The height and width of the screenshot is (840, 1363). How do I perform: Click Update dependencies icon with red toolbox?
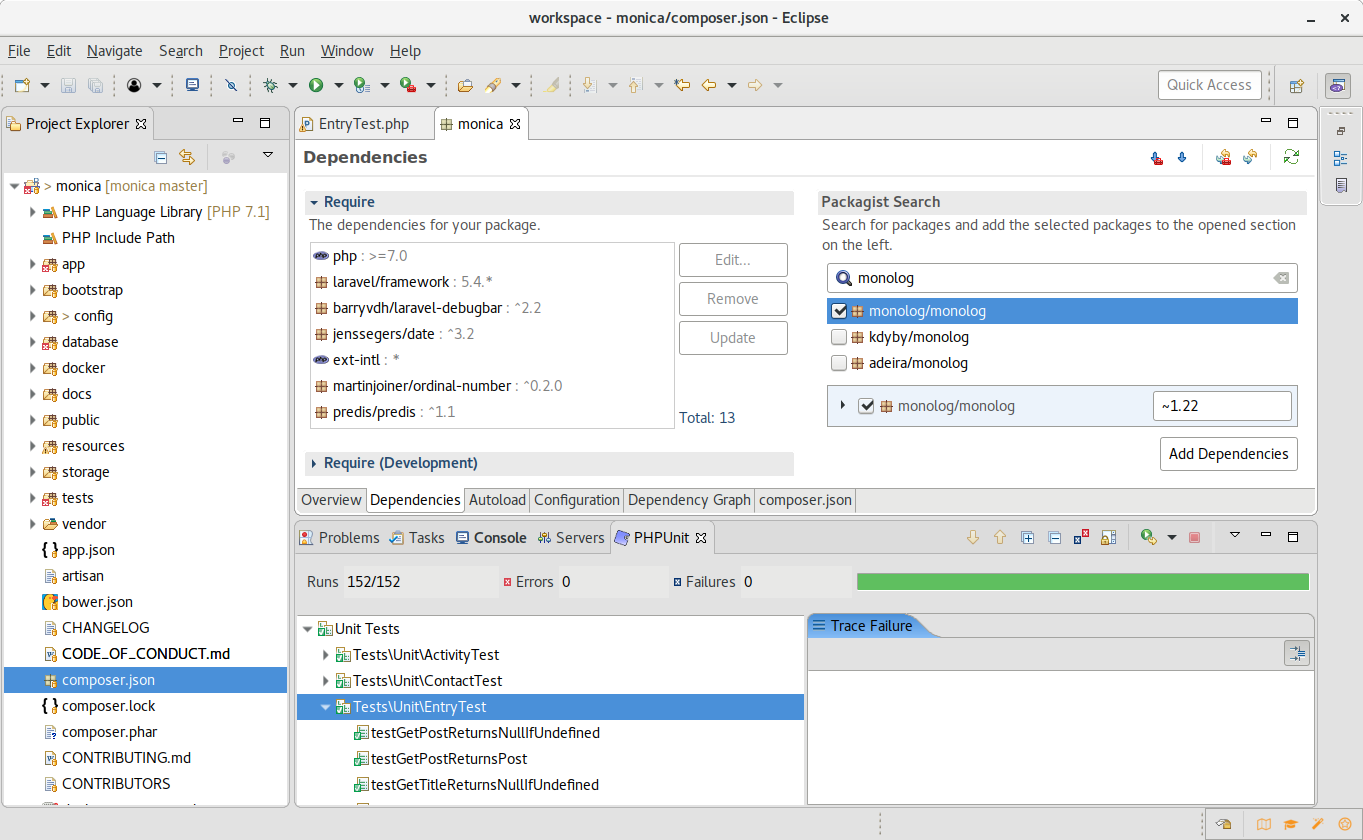[x=1222, y=157]
